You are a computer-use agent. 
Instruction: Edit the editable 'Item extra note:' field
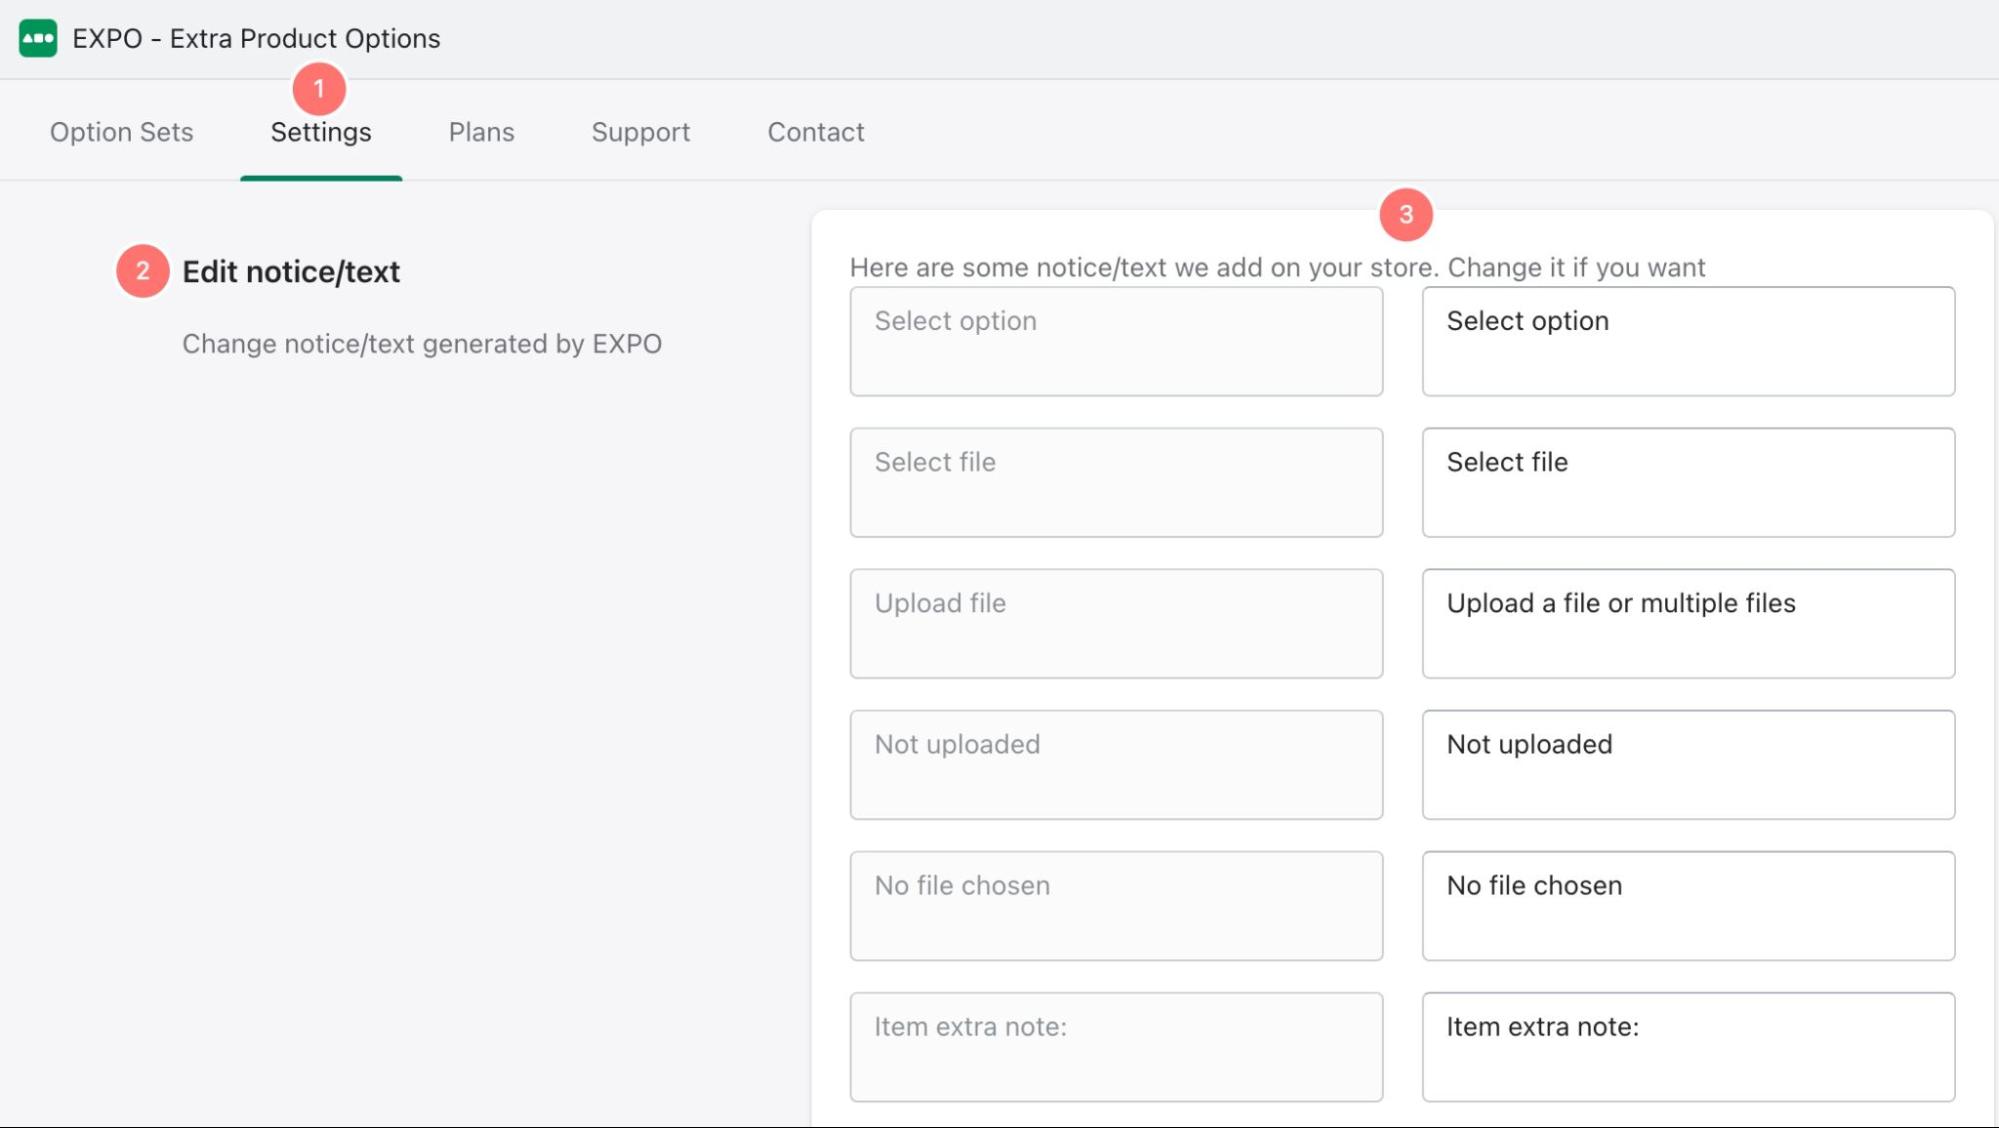1688,1046
